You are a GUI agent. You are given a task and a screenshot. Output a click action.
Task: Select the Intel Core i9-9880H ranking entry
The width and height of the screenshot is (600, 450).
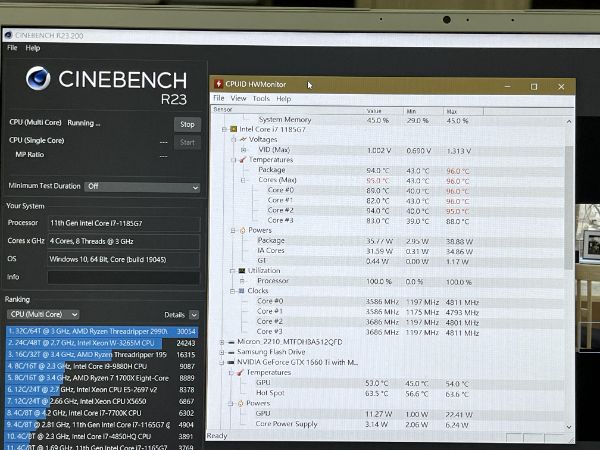(x=102, y=367)
